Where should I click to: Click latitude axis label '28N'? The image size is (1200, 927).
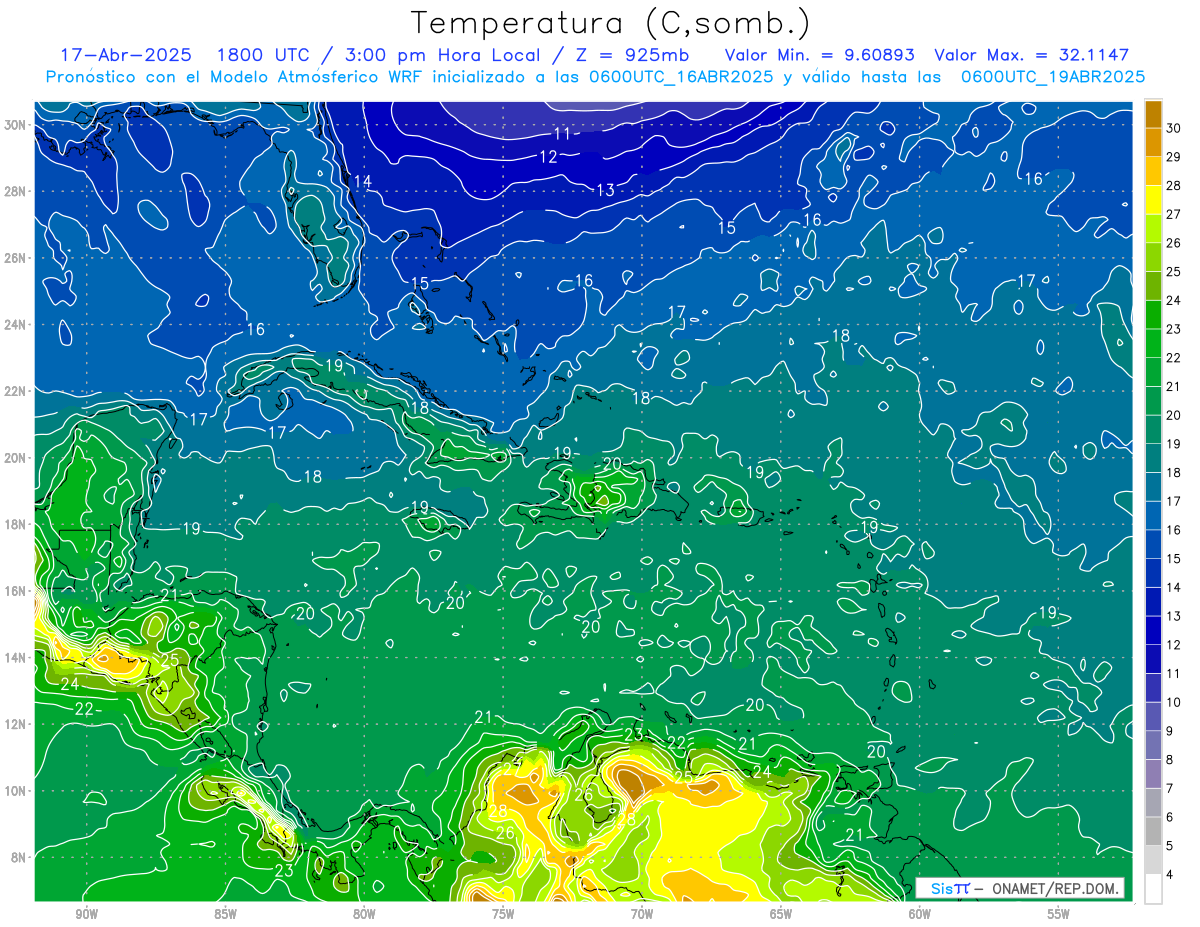pos(15,191)
